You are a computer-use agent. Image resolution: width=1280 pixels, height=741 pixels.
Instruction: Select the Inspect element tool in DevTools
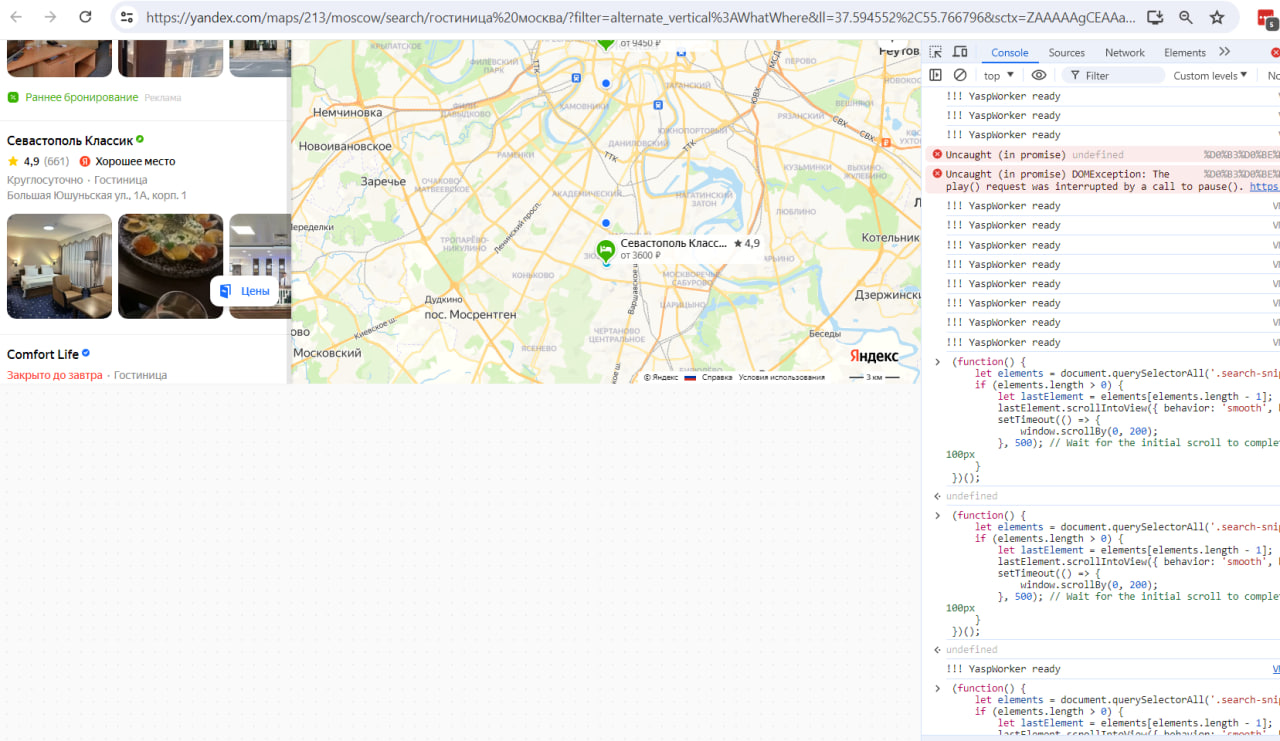934,51
